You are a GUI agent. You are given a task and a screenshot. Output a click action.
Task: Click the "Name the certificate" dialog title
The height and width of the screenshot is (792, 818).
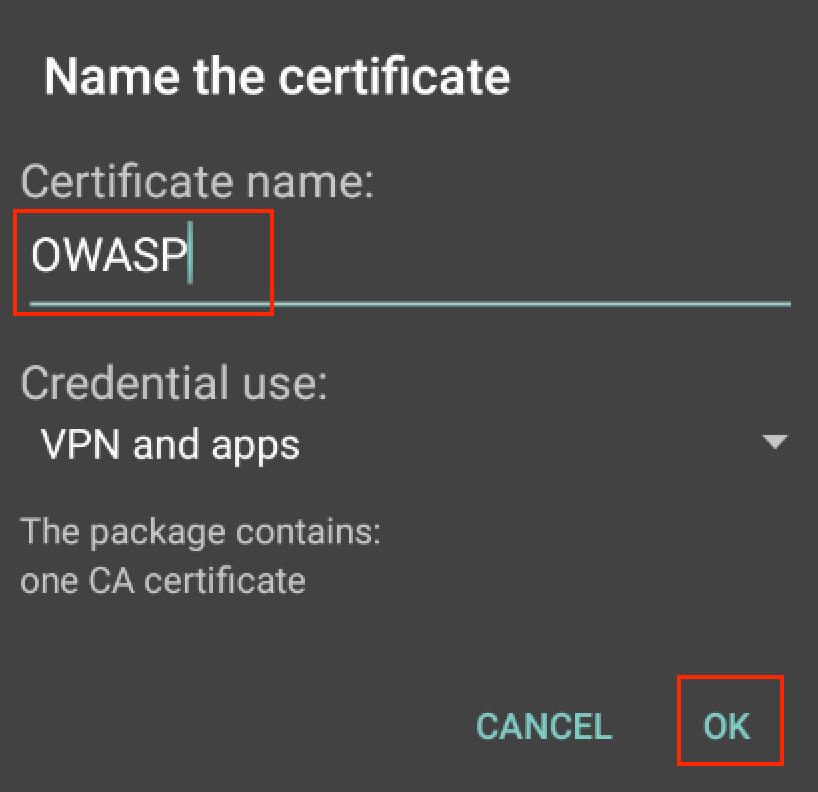[x=277, y=77]
